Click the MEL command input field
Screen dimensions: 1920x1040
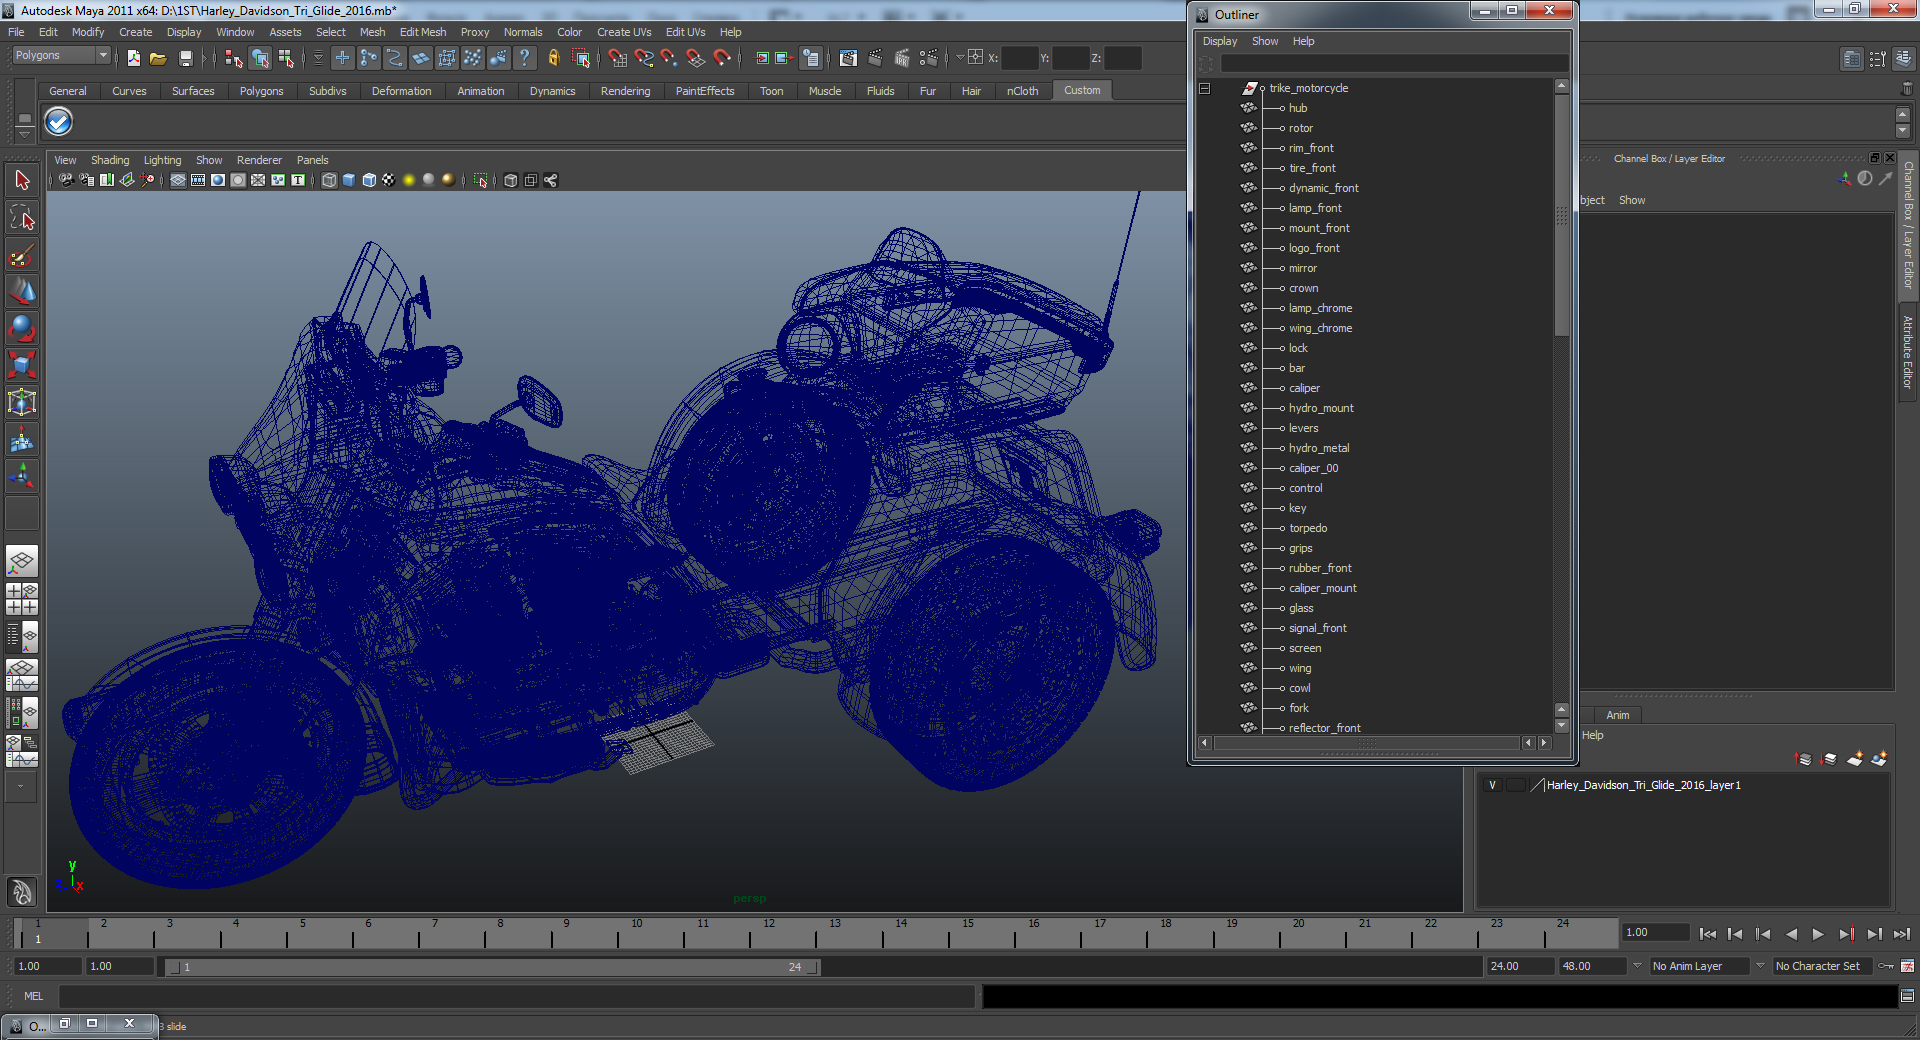click(517, 996)
